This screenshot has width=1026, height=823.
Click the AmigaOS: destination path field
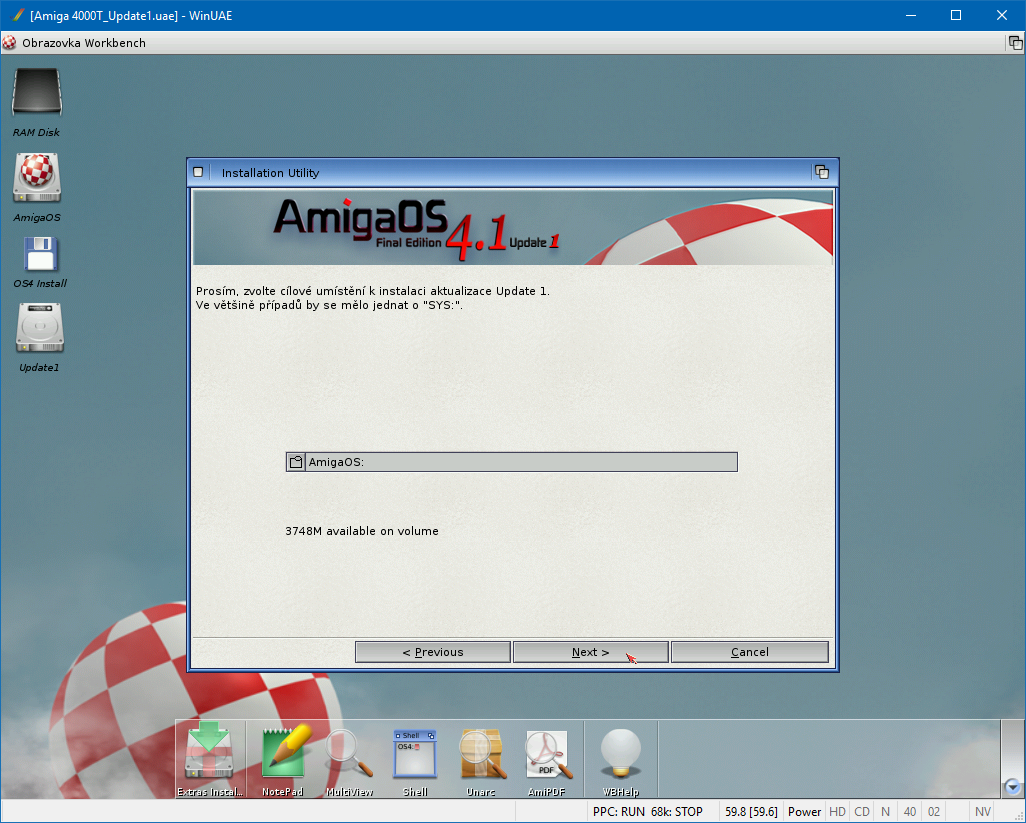point(521,462)
